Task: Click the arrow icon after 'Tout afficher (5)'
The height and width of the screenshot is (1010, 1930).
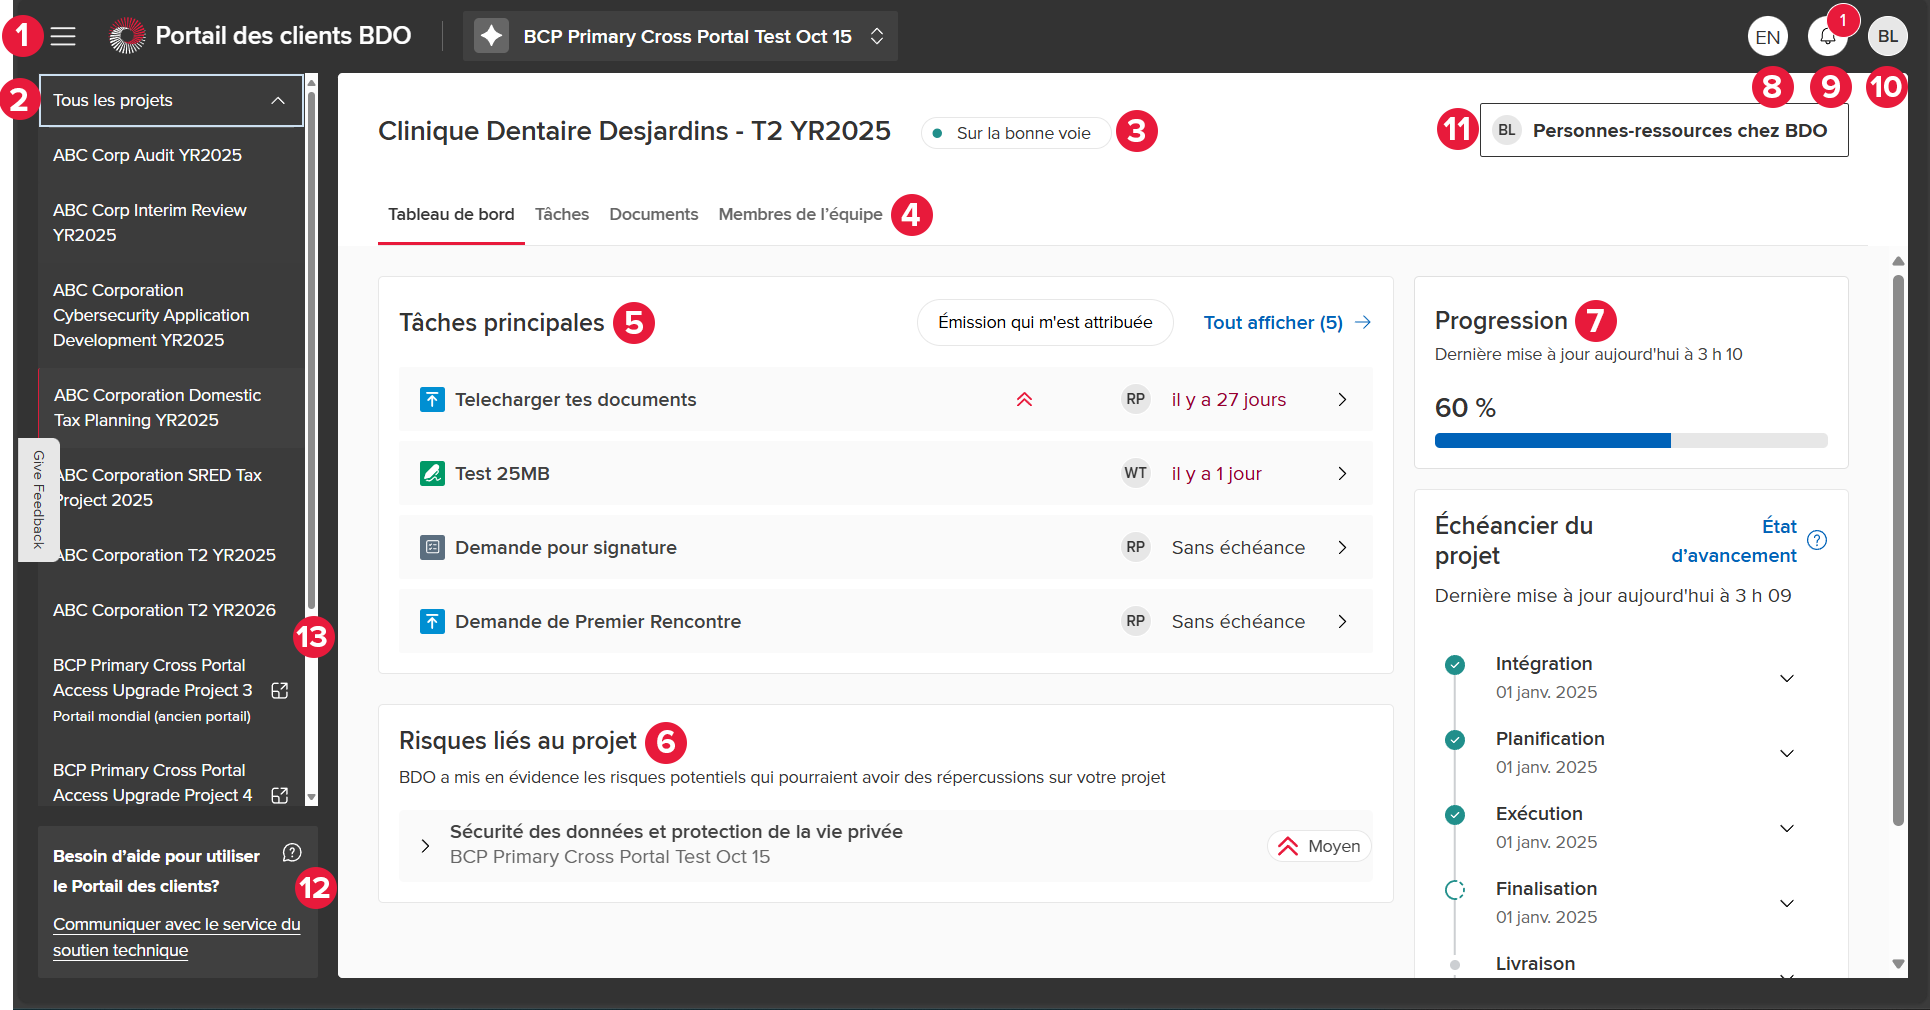Action: click(x=1362, y=322)
